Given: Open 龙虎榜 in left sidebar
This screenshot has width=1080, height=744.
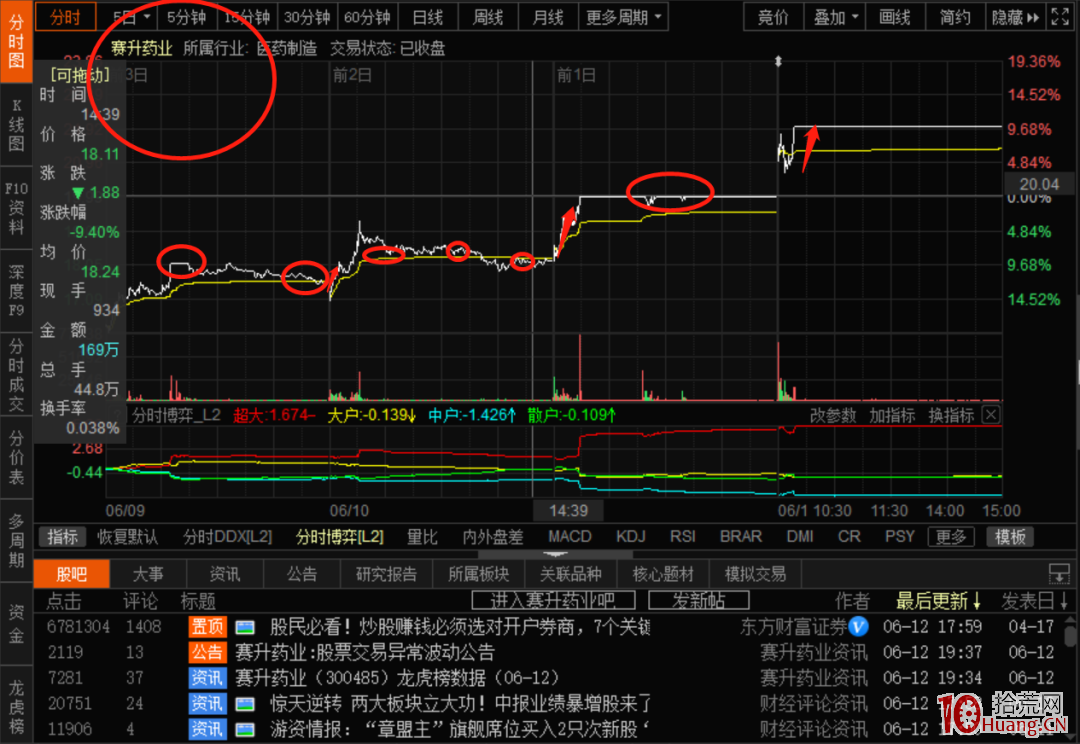Looking at the screenshot, I should pyautogui.click(x=16, y=706).
